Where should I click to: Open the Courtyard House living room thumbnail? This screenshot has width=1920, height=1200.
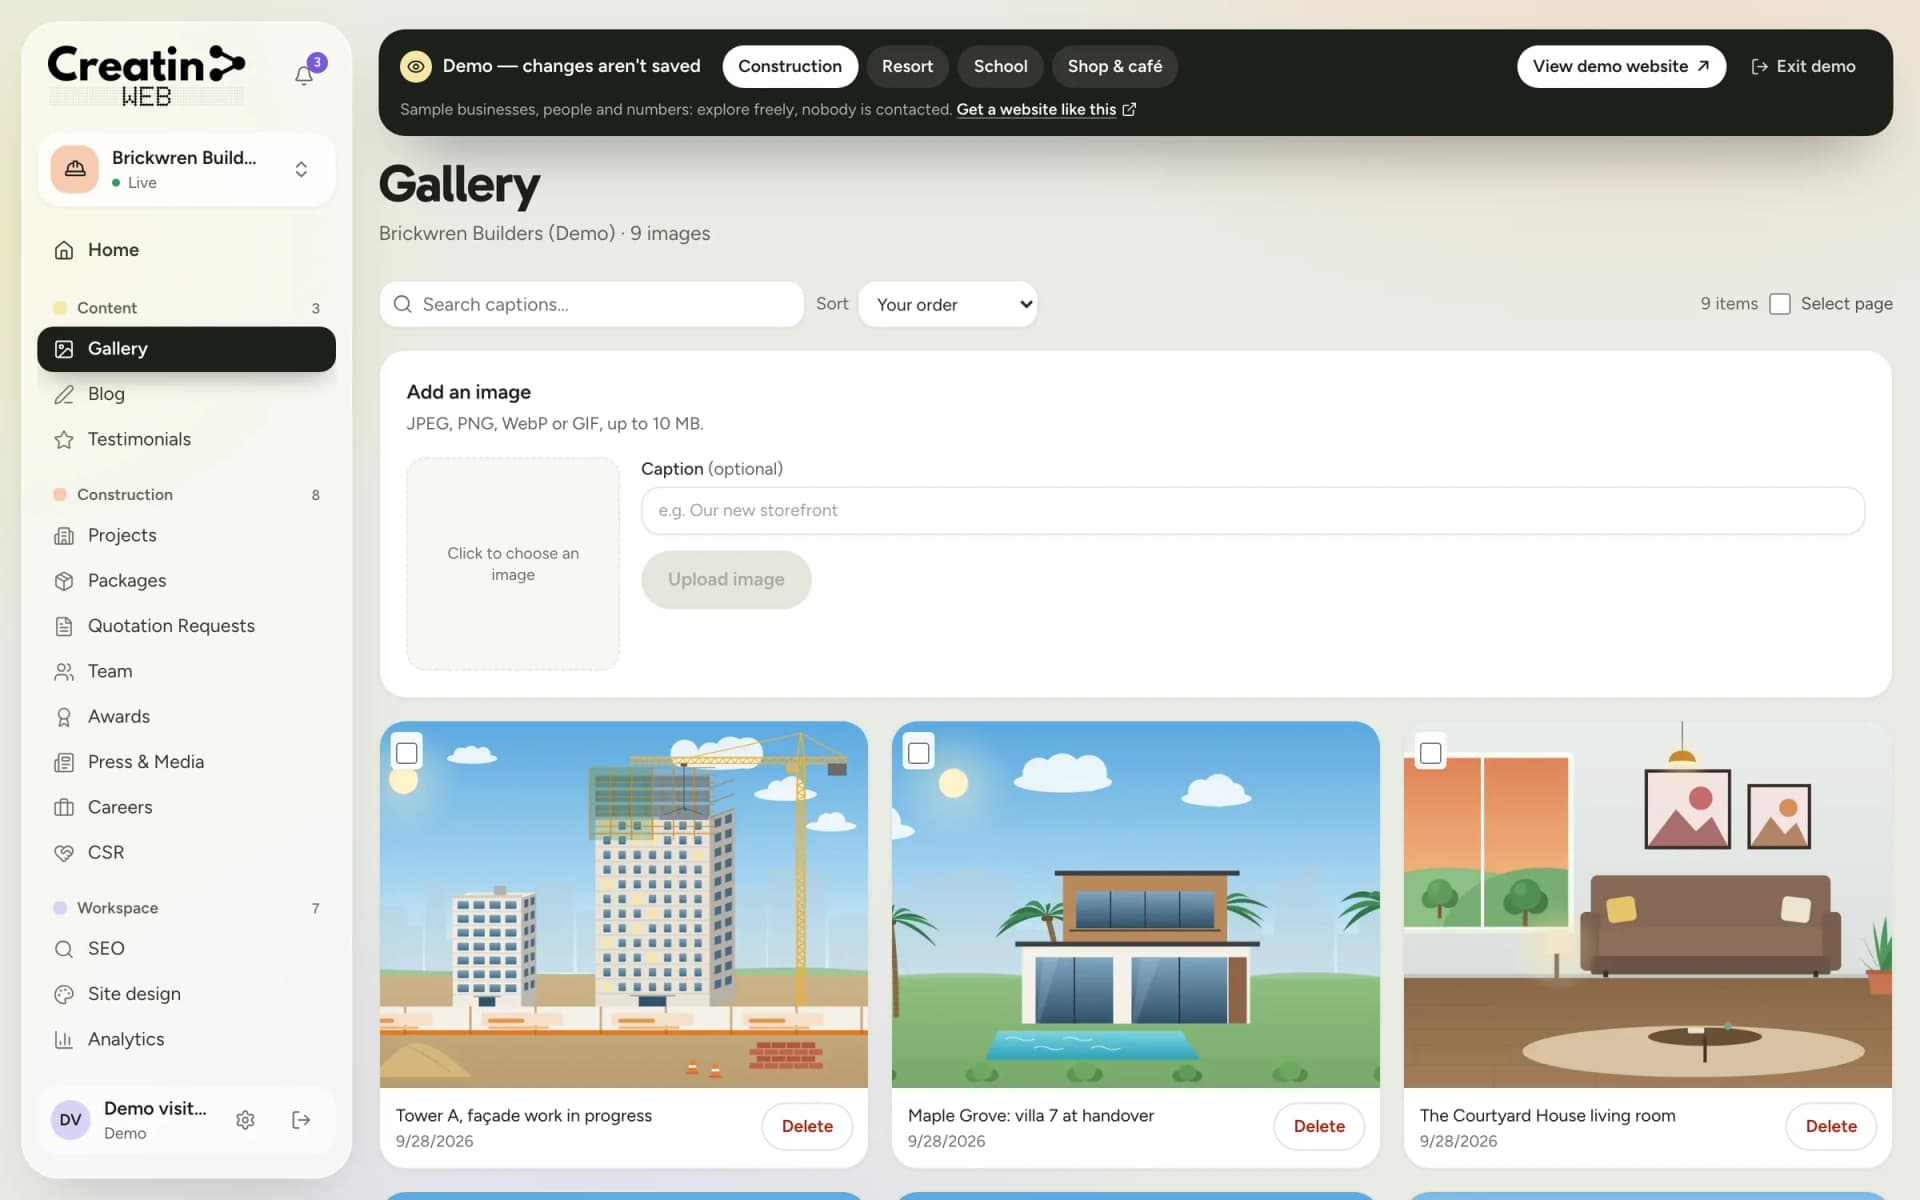tap(1648, 905)
